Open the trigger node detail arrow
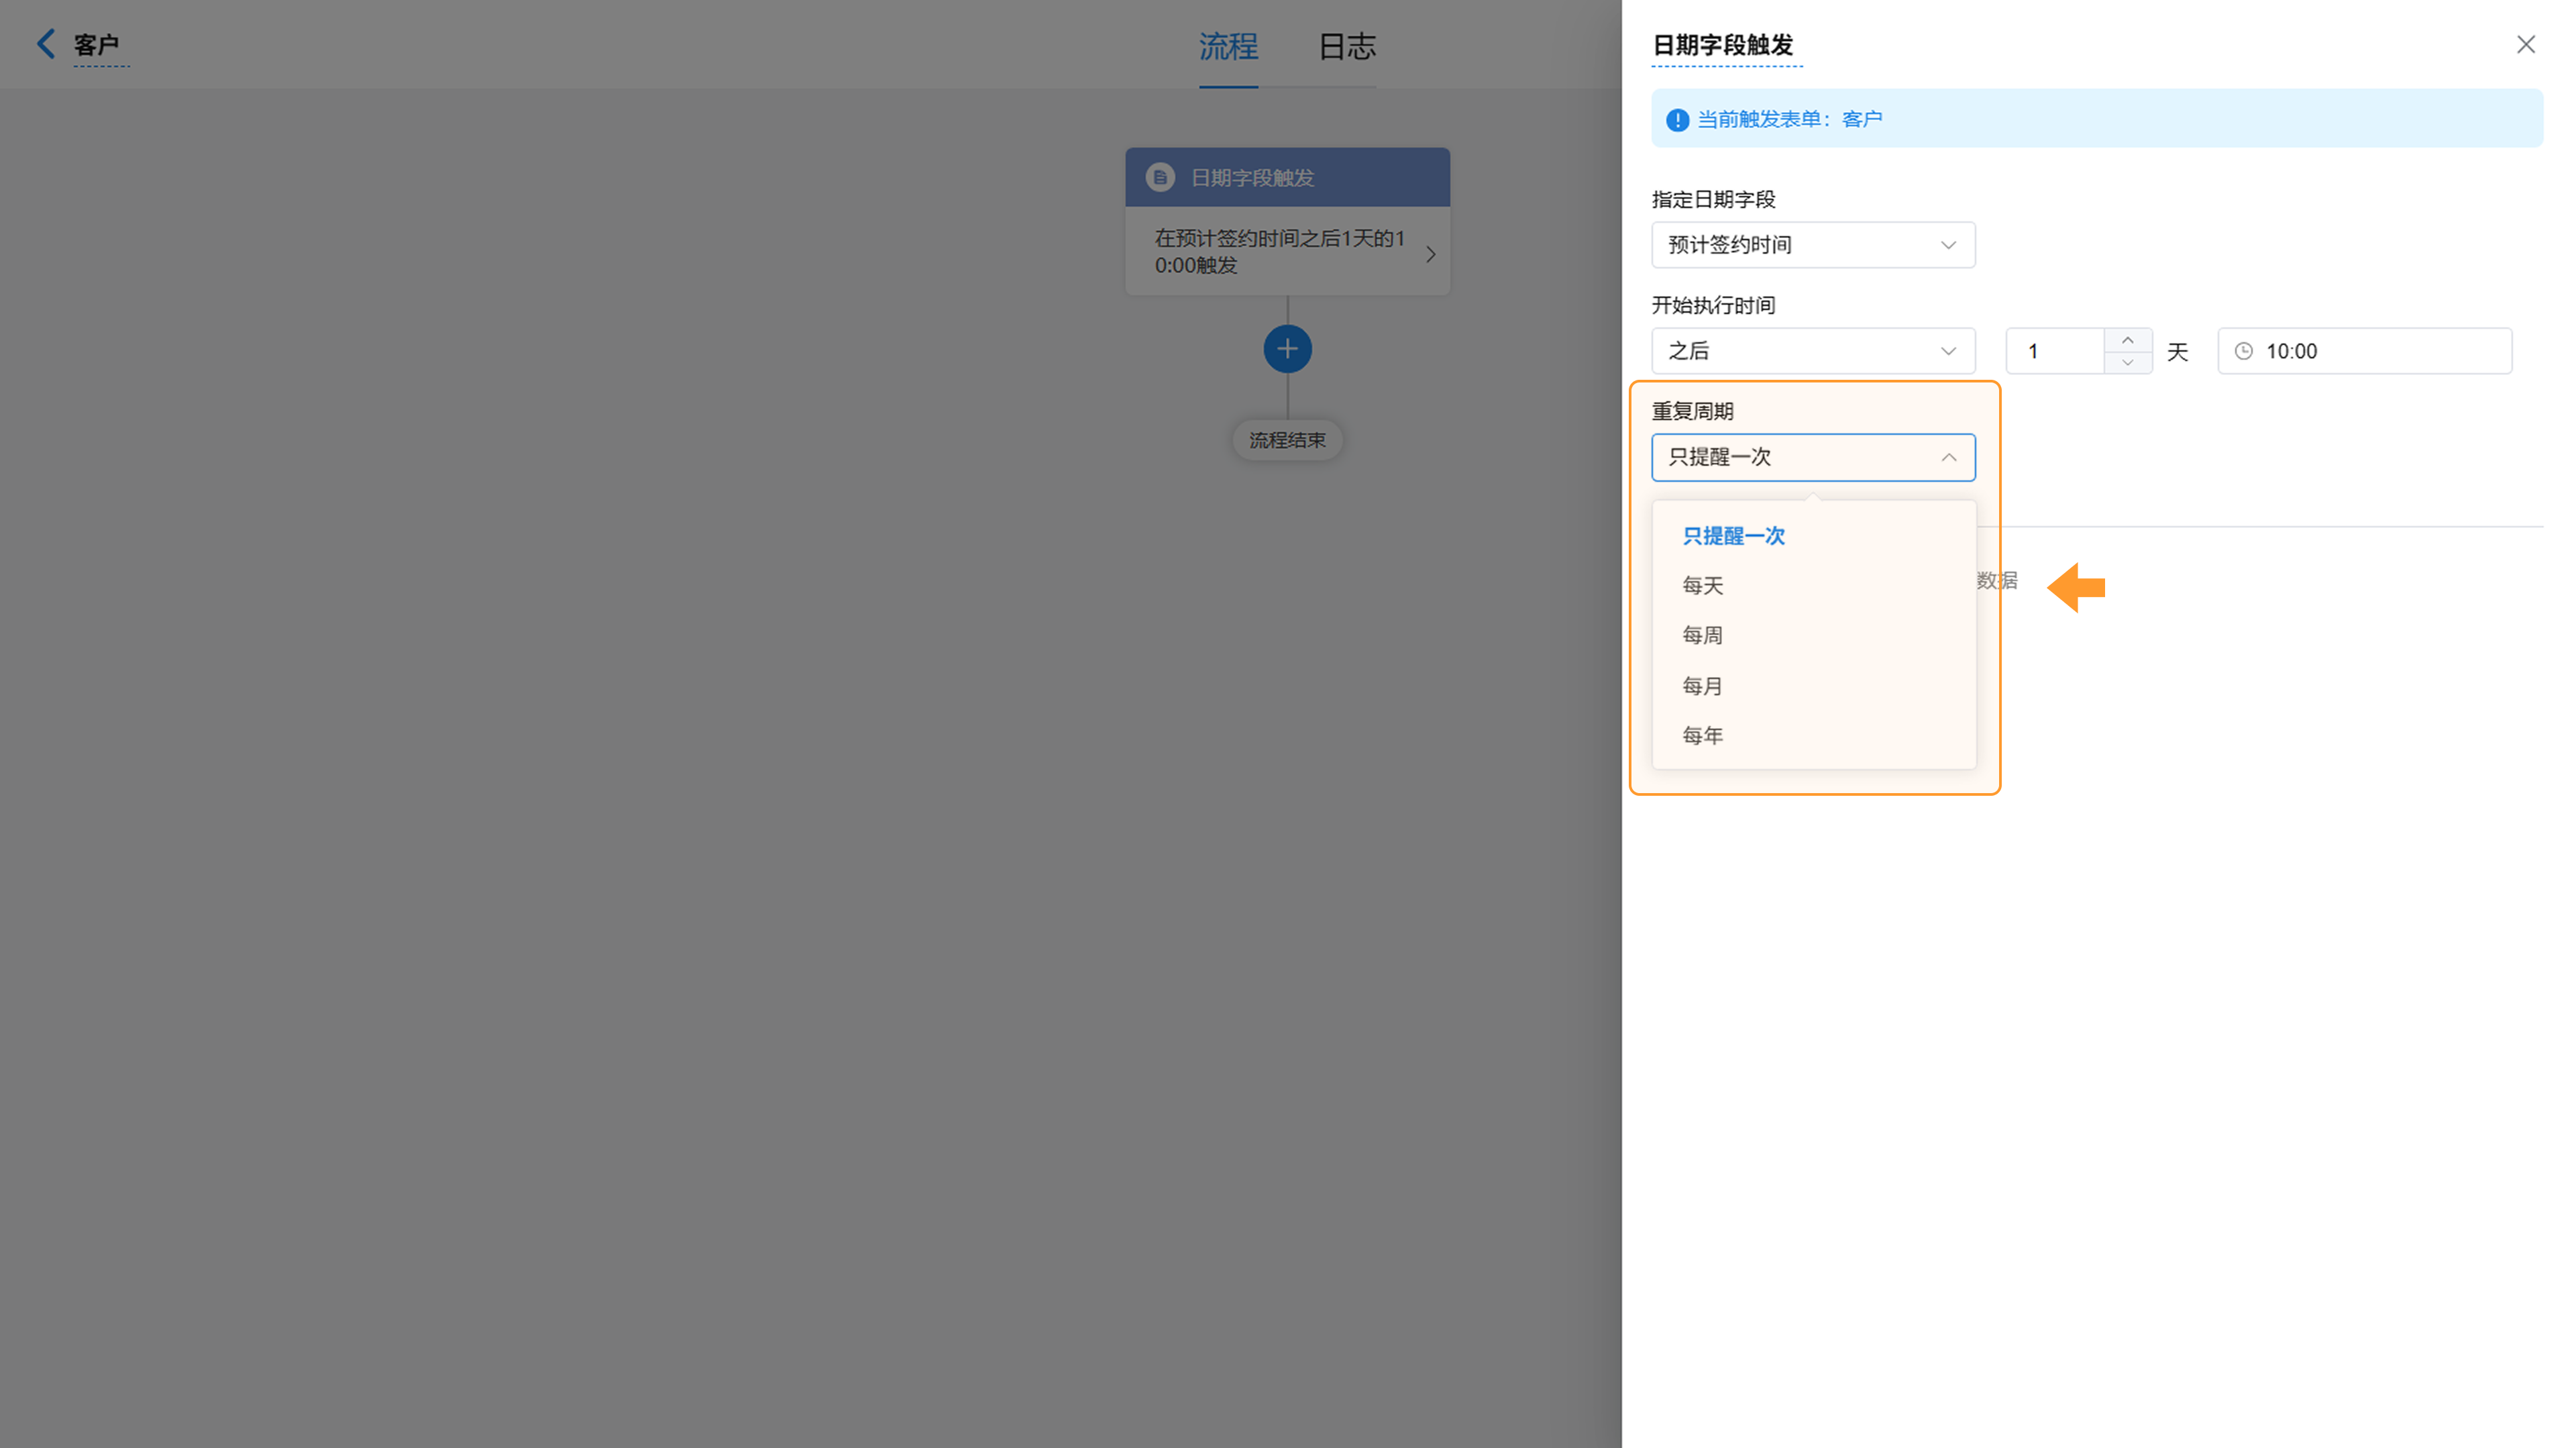 pos(1431,254)
